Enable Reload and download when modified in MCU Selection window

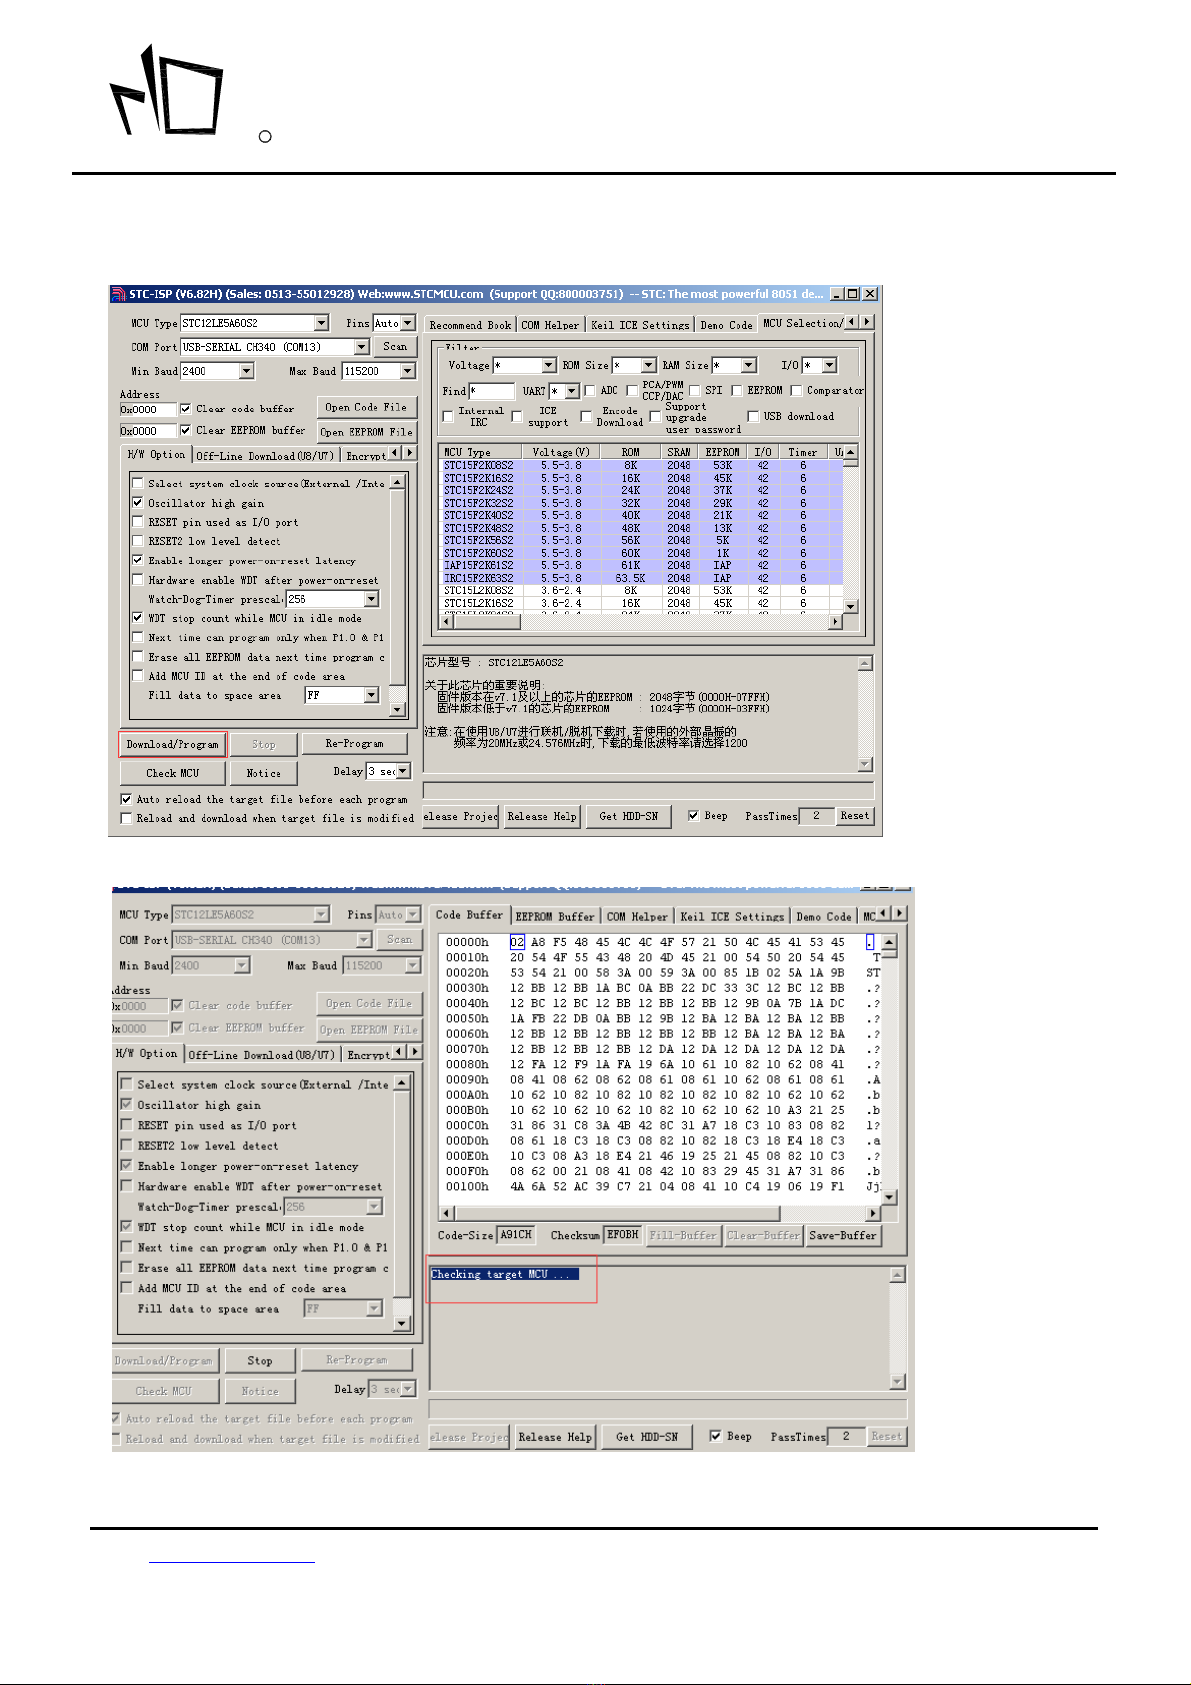pyautogui.click(x=126, y=818)
